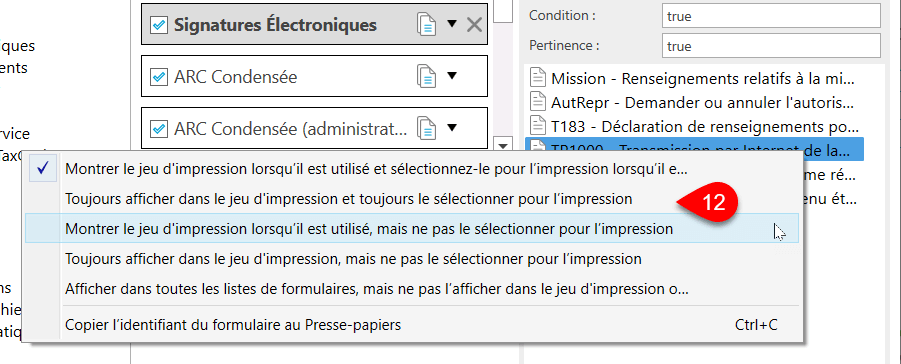Toggle the ARC Condensée checkbox
The width and height of the screenshot is (901, 364).
(x=158, y=77)
